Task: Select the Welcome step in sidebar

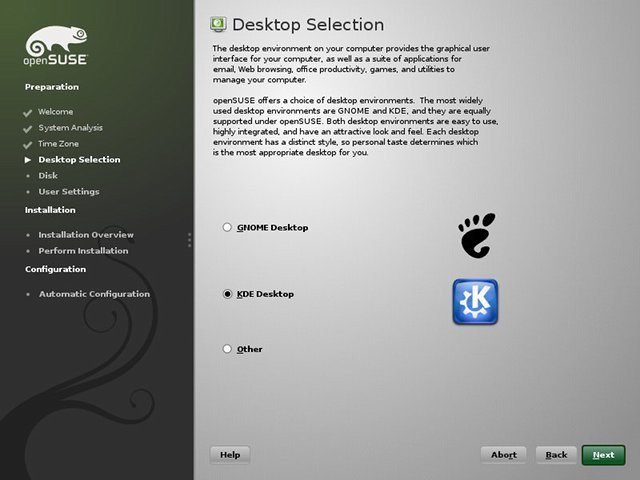Action: point(56,111)
